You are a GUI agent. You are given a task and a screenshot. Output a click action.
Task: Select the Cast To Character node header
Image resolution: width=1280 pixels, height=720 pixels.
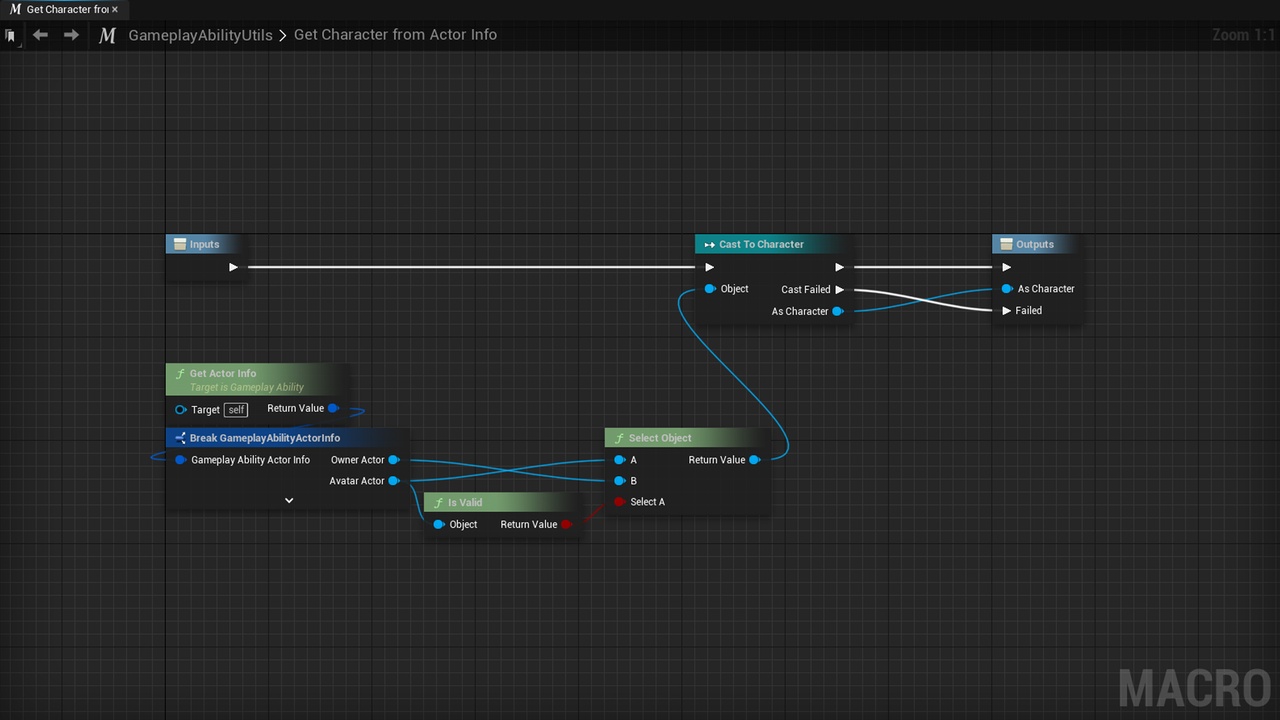pyautogui.click(x=762, y=244)
